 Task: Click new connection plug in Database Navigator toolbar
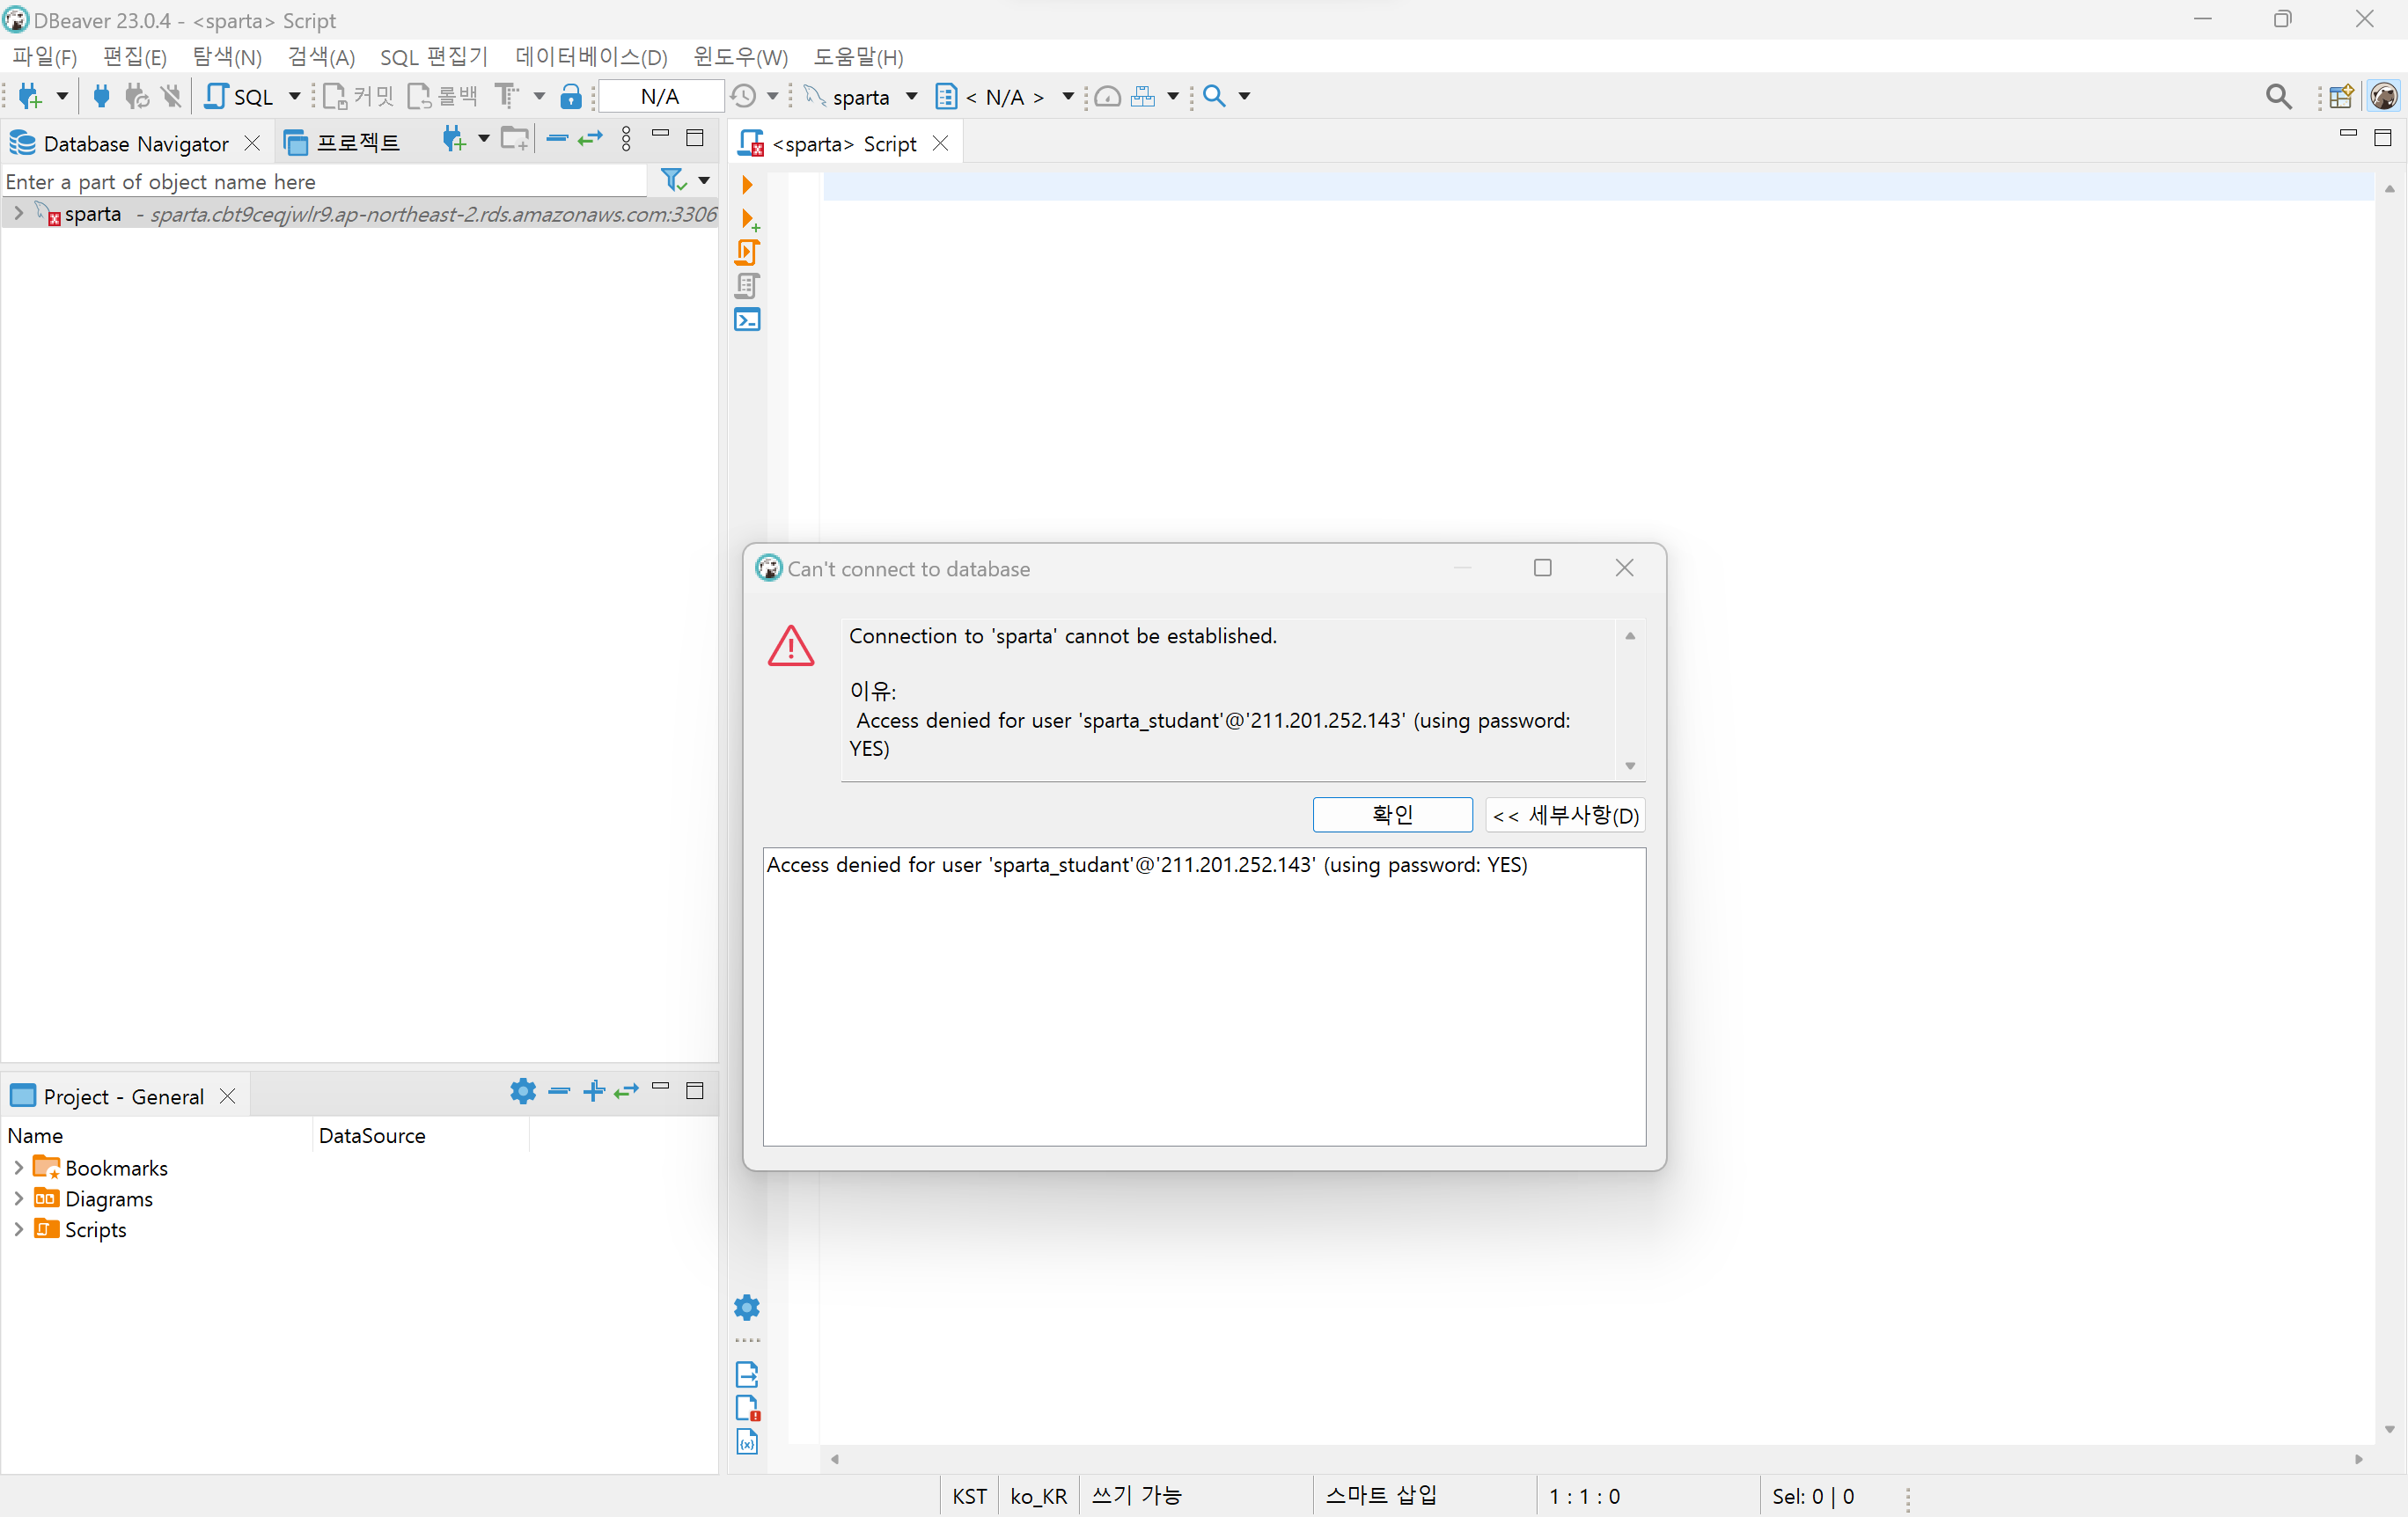[x=454, y=140]
